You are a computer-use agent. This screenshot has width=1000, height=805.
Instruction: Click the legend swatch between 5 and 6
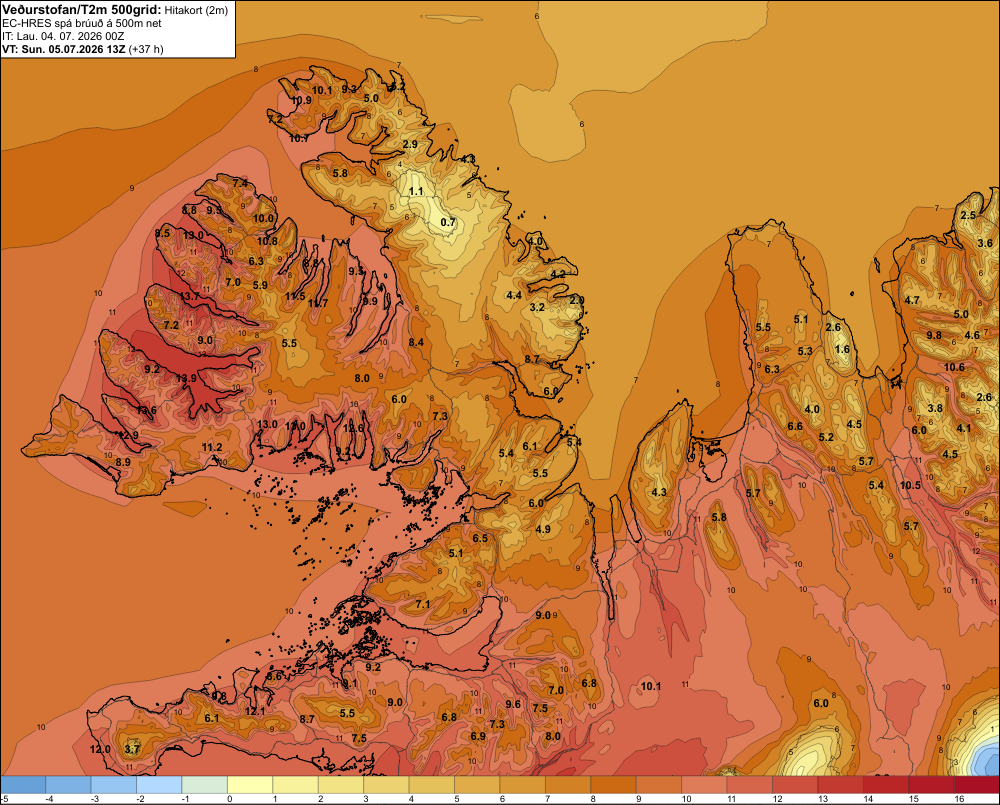477,785
